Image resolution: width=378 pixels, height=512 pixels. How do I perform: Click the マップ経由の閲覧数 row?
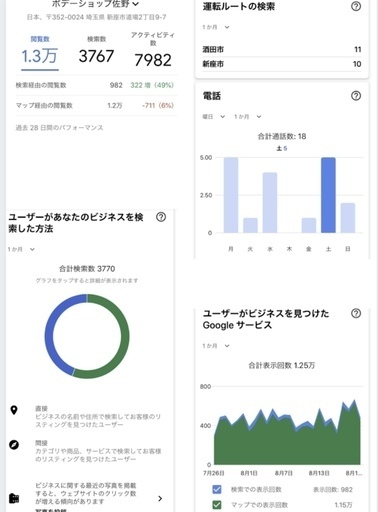[x=96, y=106]
